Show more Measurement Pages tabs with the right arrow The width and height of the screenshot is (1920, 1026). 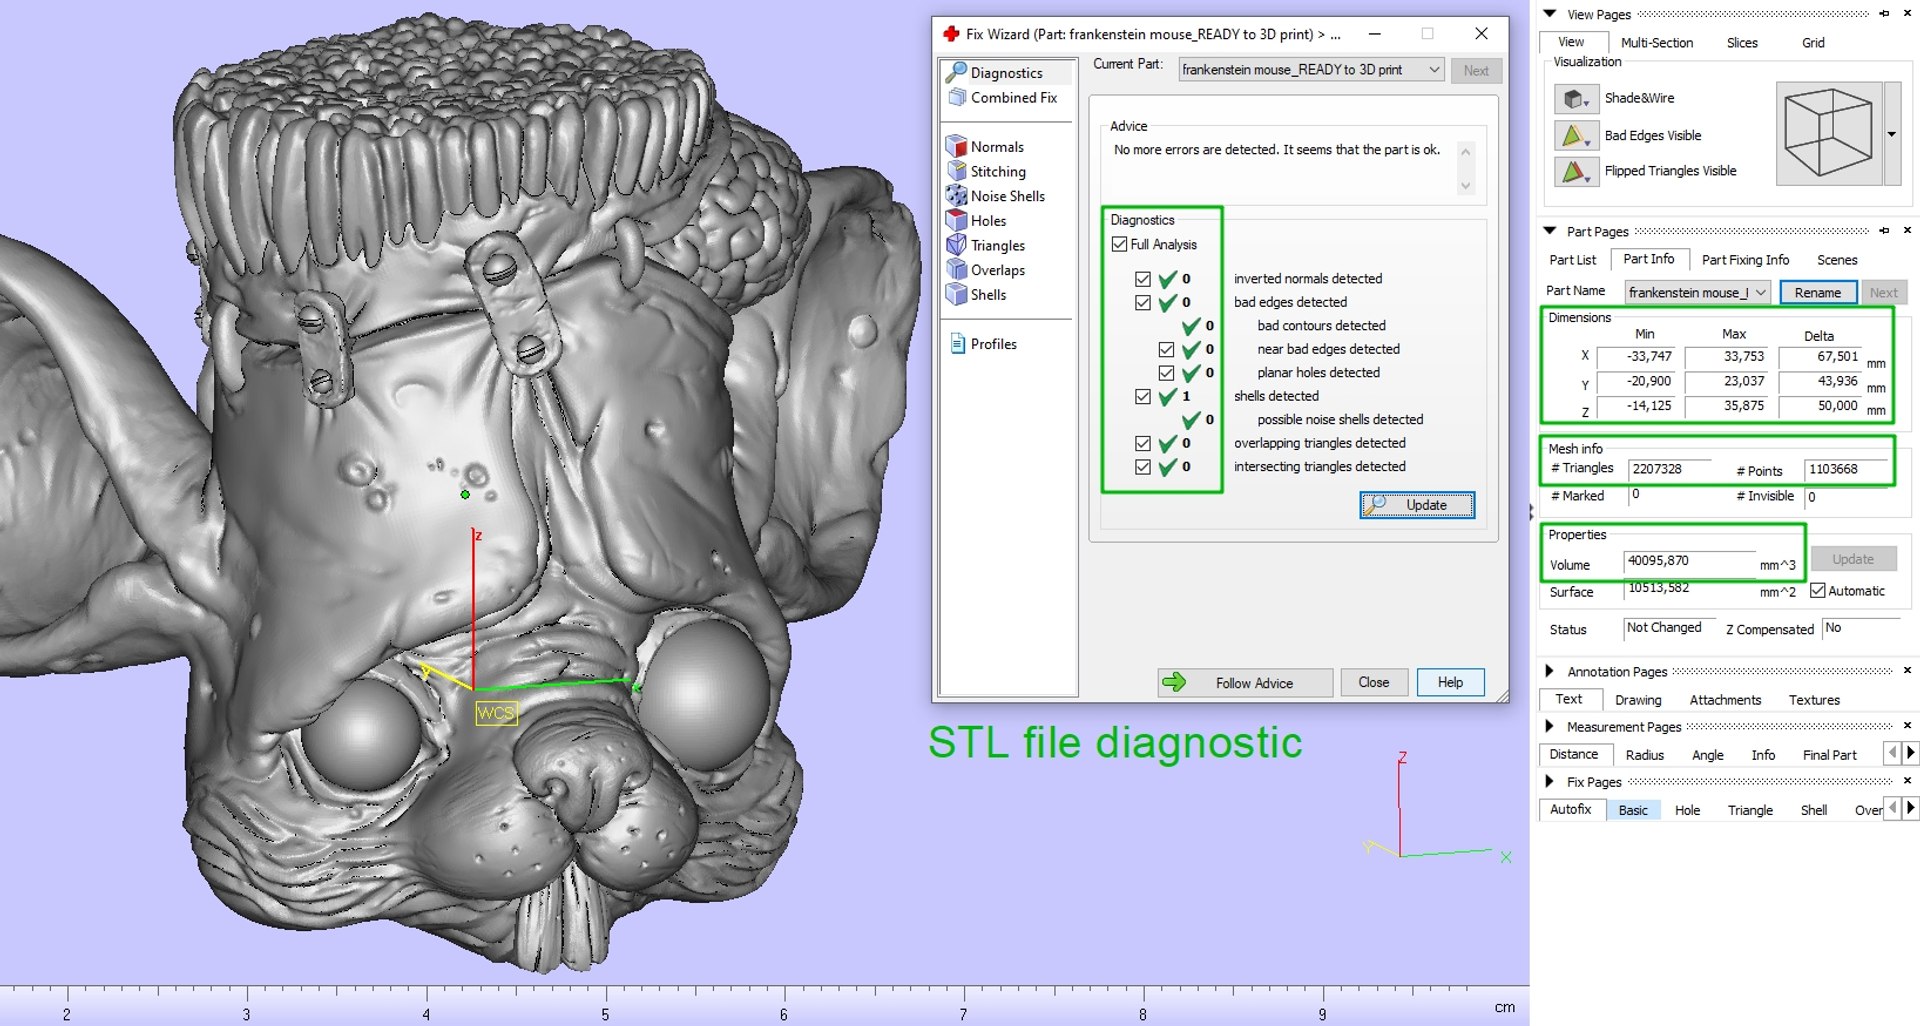(x=1911, y=753)
